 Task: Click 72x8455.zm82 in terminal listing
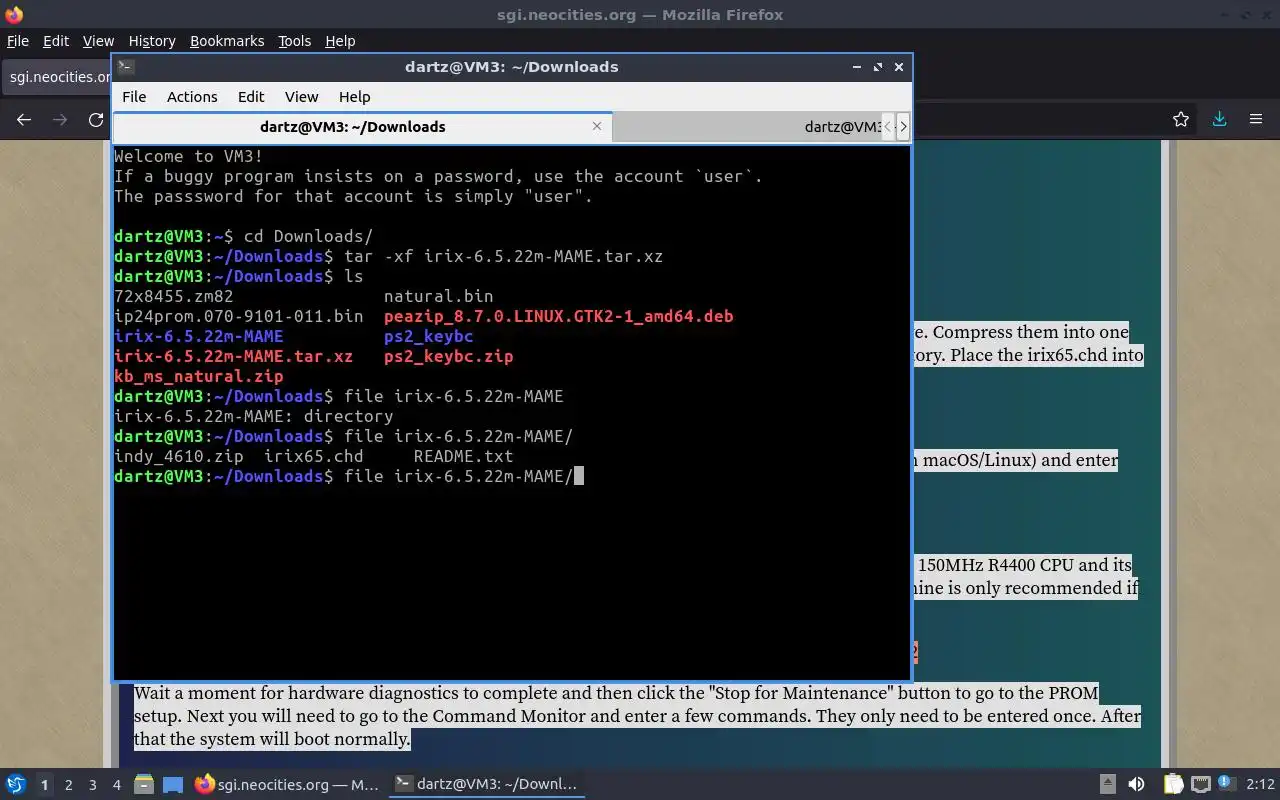point(173,296)
